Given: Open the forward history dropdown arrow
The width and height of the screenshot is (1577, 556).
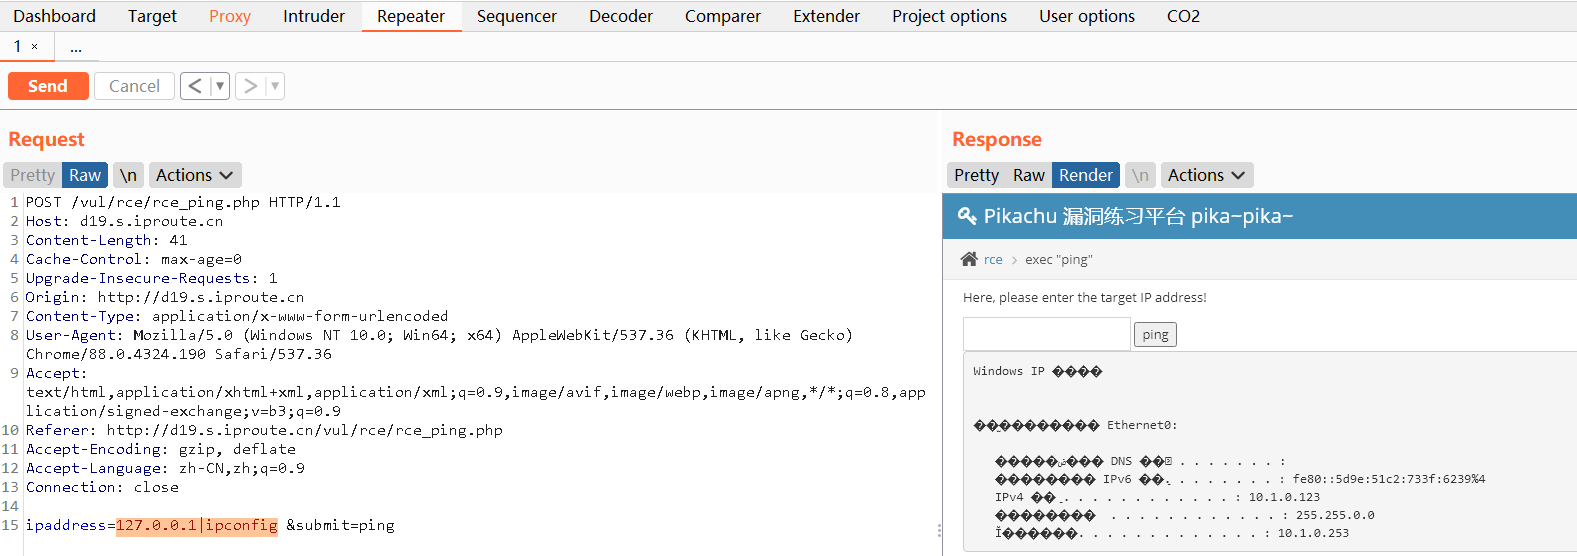Looking at the screenshot, I should [275, 86].
